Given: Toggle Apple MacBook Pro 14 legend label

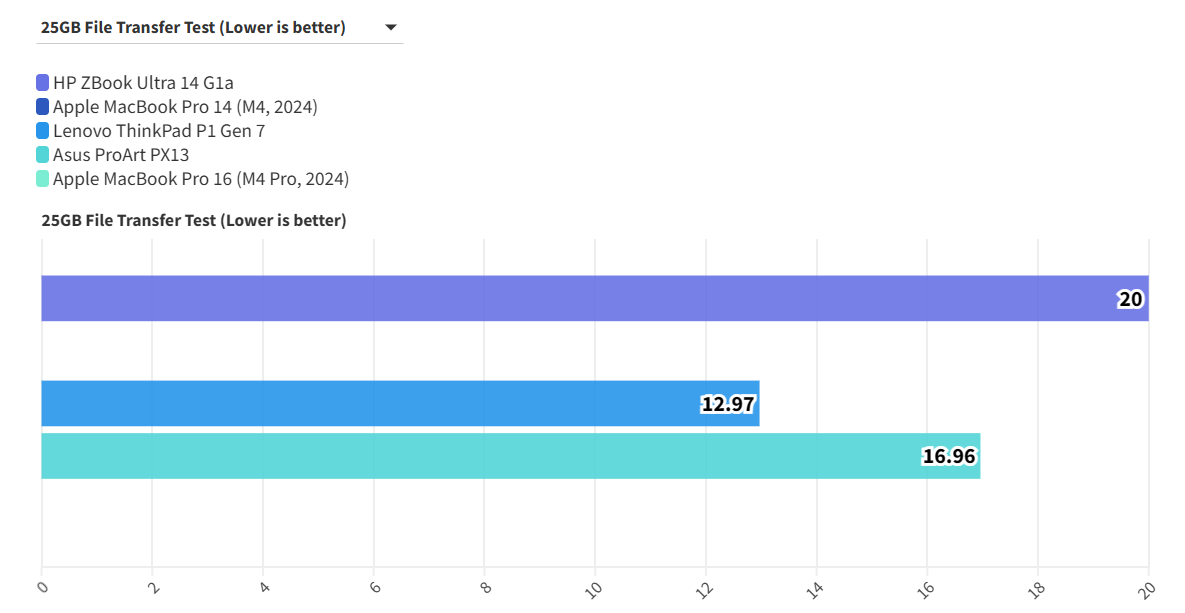Looking at the screenshot, I should (185, 107).
